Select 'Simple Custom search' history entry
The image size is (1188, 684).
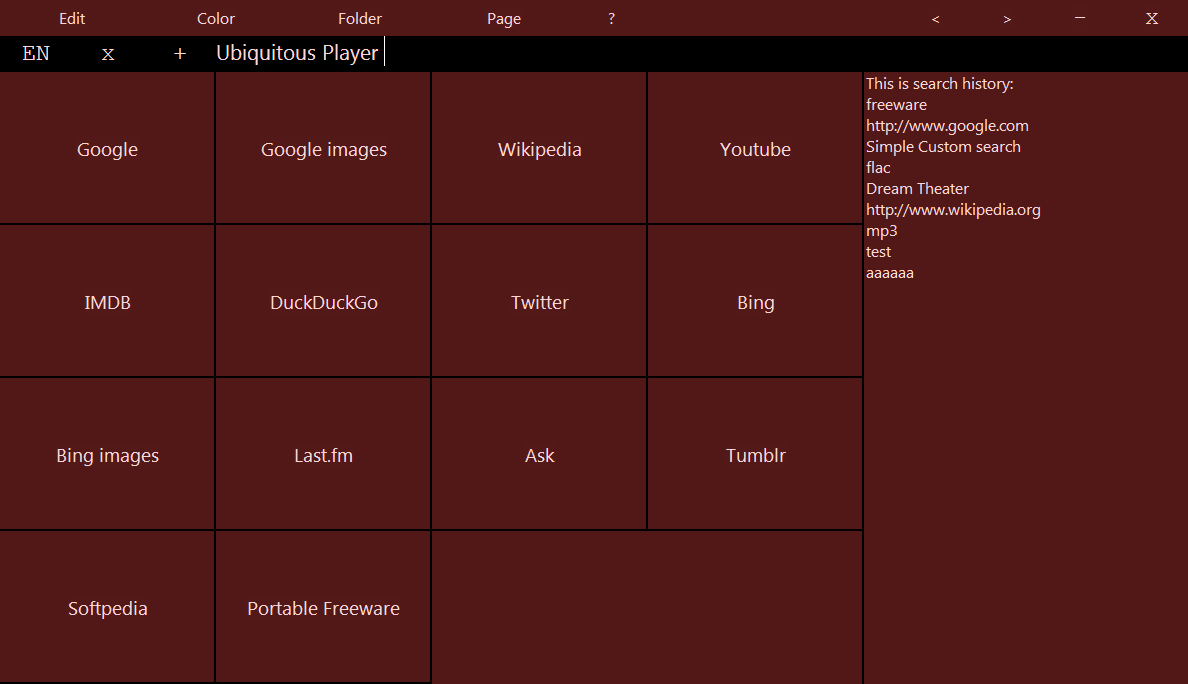click(x=943, y=146)
